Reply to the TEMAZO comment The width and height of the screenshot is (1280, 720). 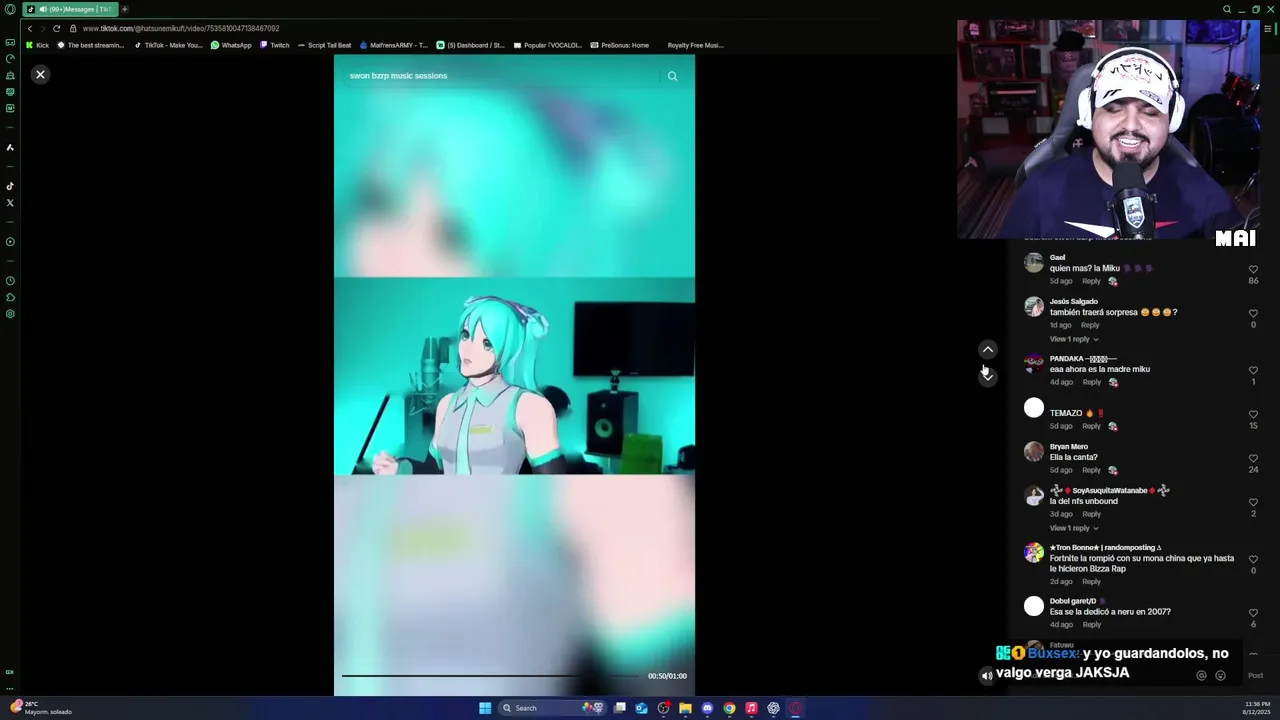coord(1091,426)
